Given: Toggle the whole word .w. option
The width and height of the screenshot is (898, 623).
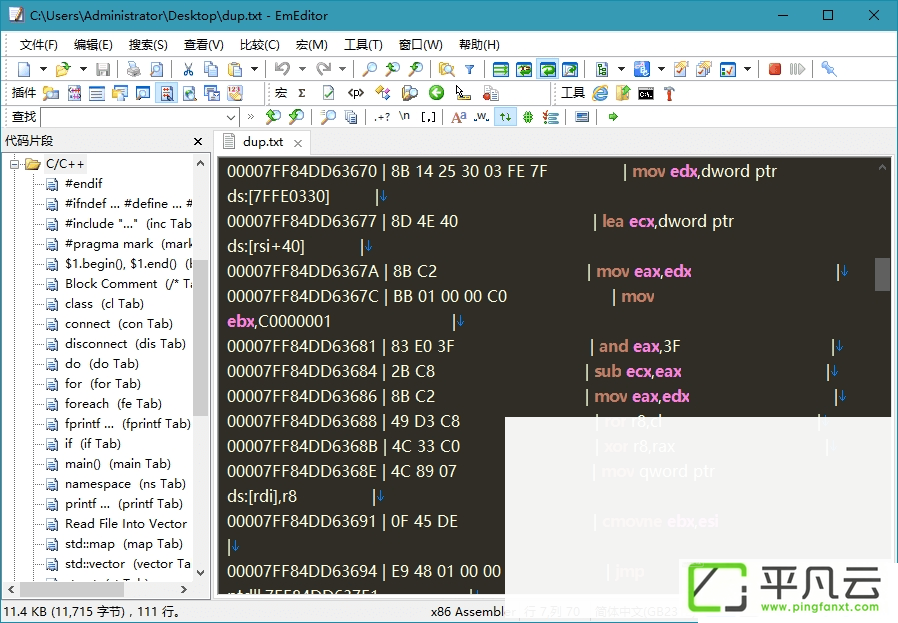Looking at the screenshot, I should click(482, 117).
